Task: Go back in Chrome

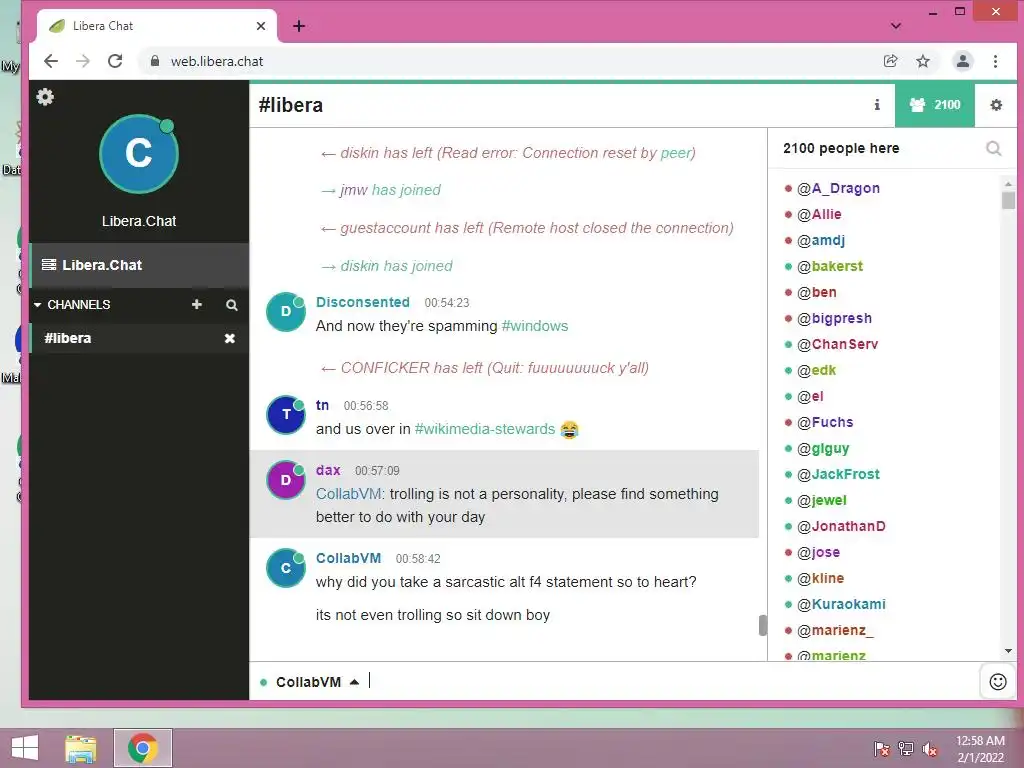Action: pyautogui.click(x=51, y=61)
